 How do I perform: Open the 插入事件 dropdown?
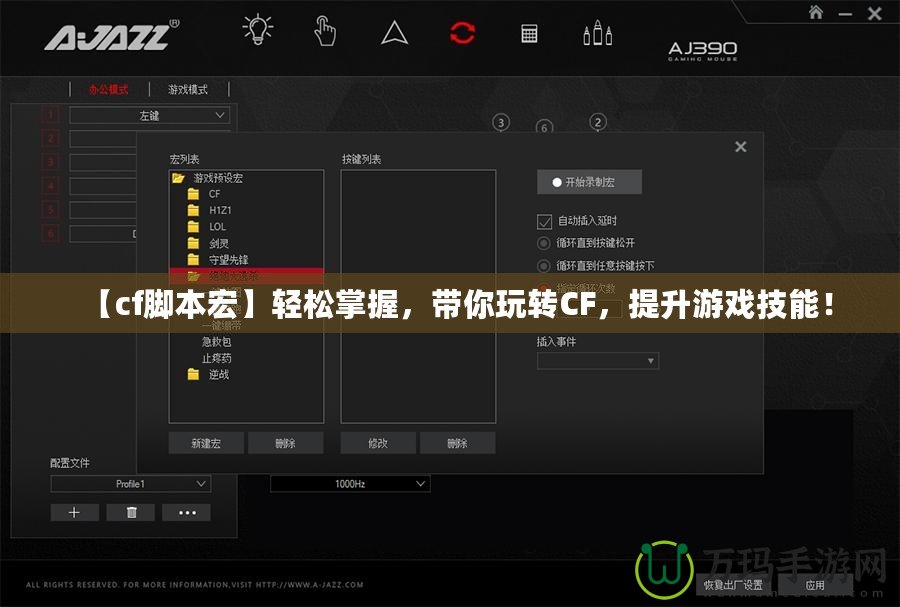pos(598,361)
